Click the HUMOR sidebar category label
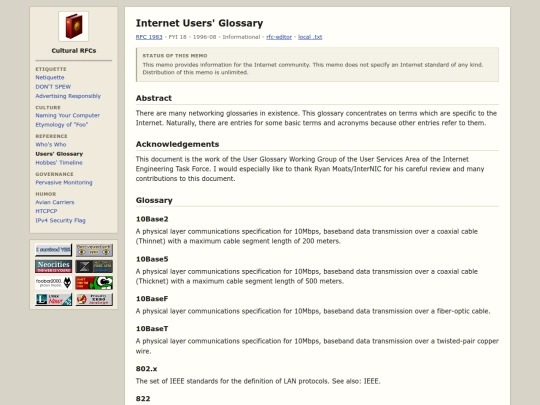 (45, 194)
